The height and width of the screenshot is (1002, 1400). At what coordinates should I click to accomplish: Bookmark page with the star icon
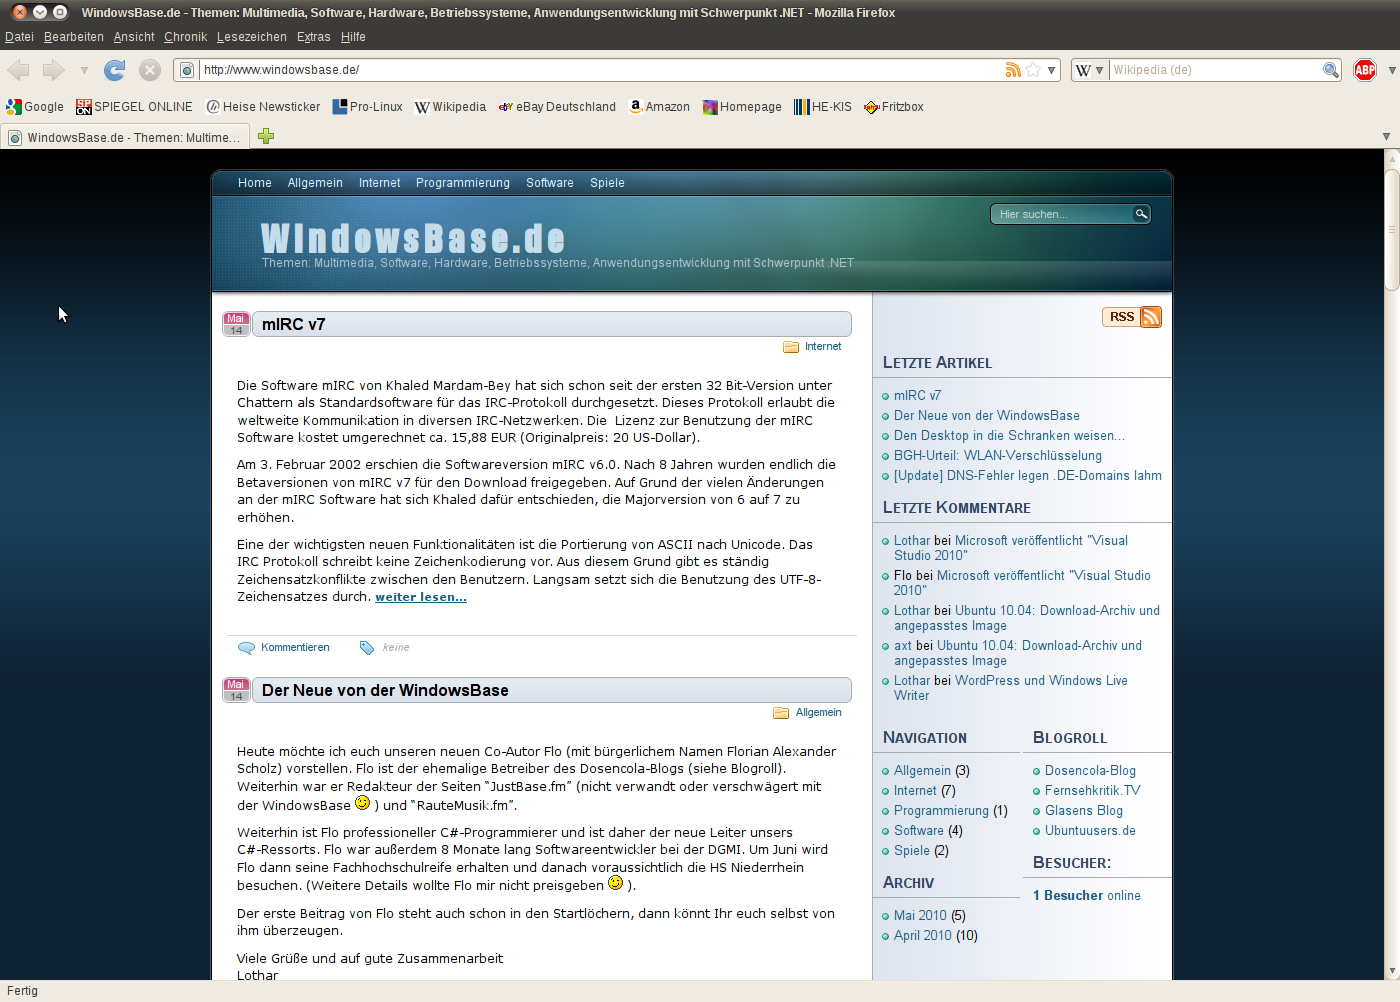1033,70
